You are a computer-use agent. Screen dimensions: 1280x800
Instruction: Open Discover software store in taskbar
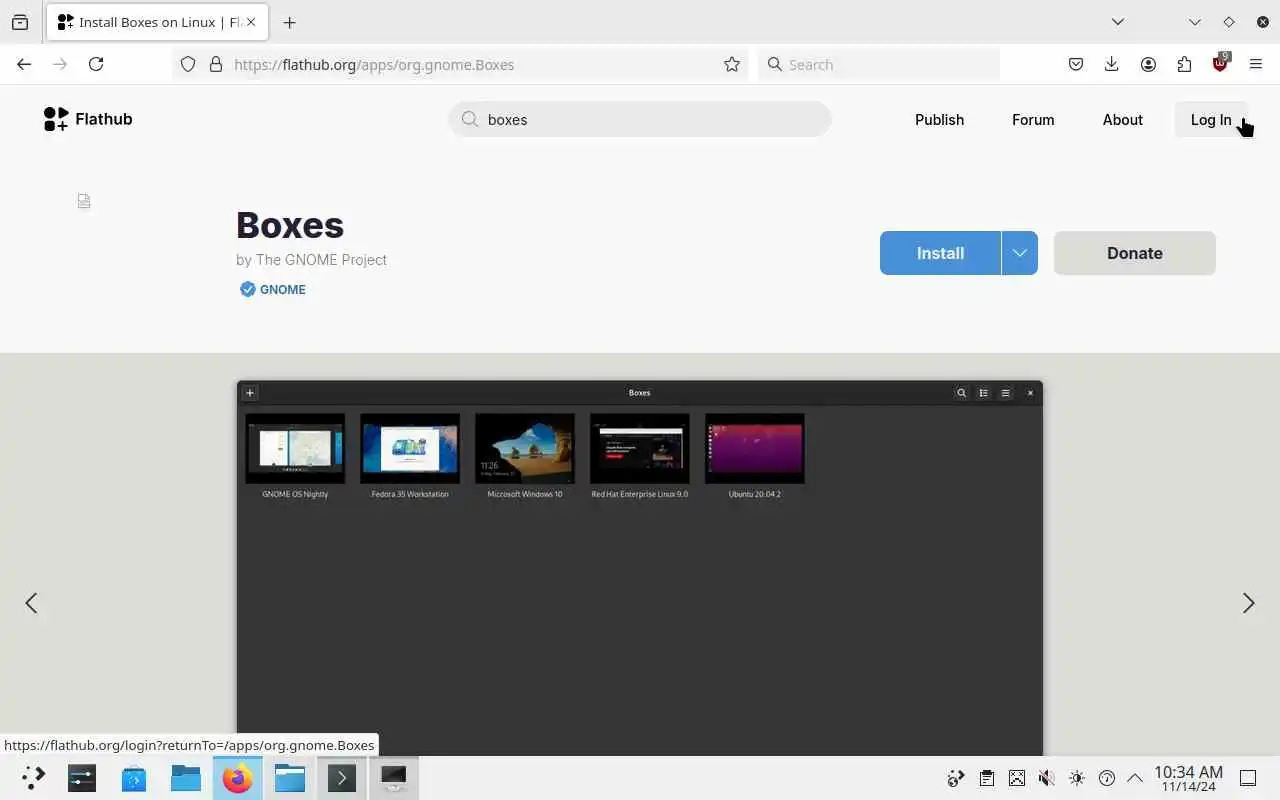[x=134, y=777]
